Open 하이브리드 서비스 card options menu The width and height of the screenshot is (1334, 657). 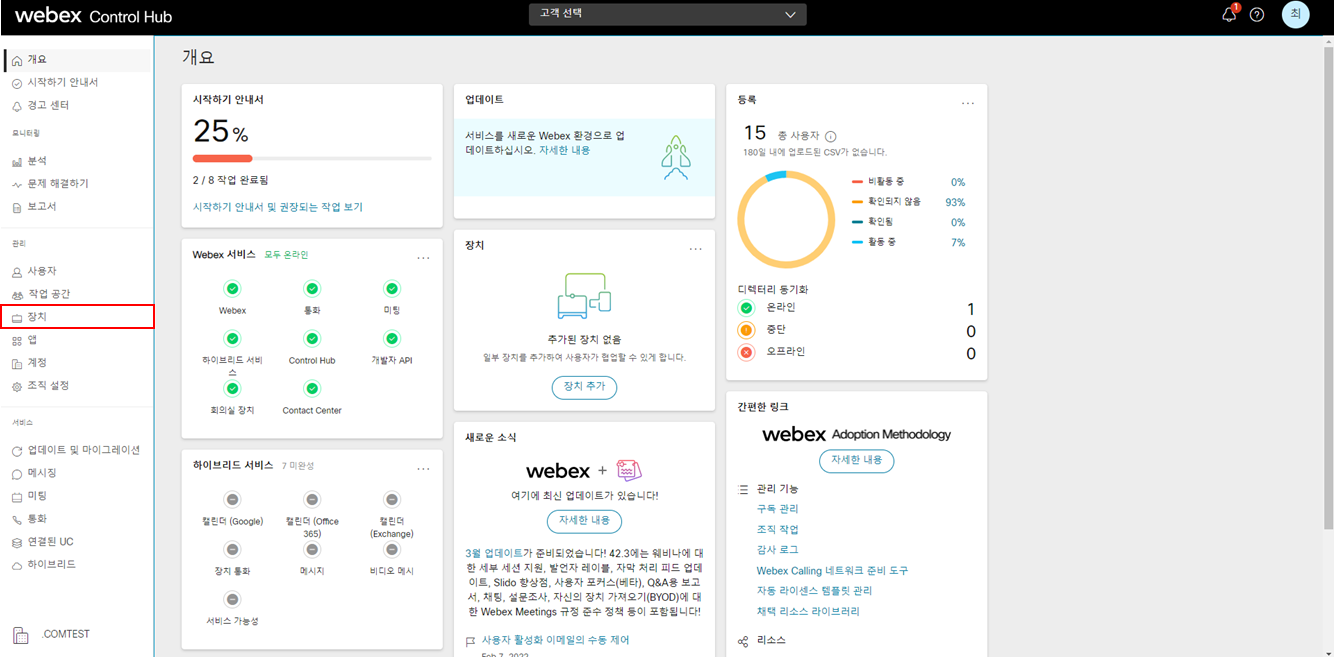(423, 468)
